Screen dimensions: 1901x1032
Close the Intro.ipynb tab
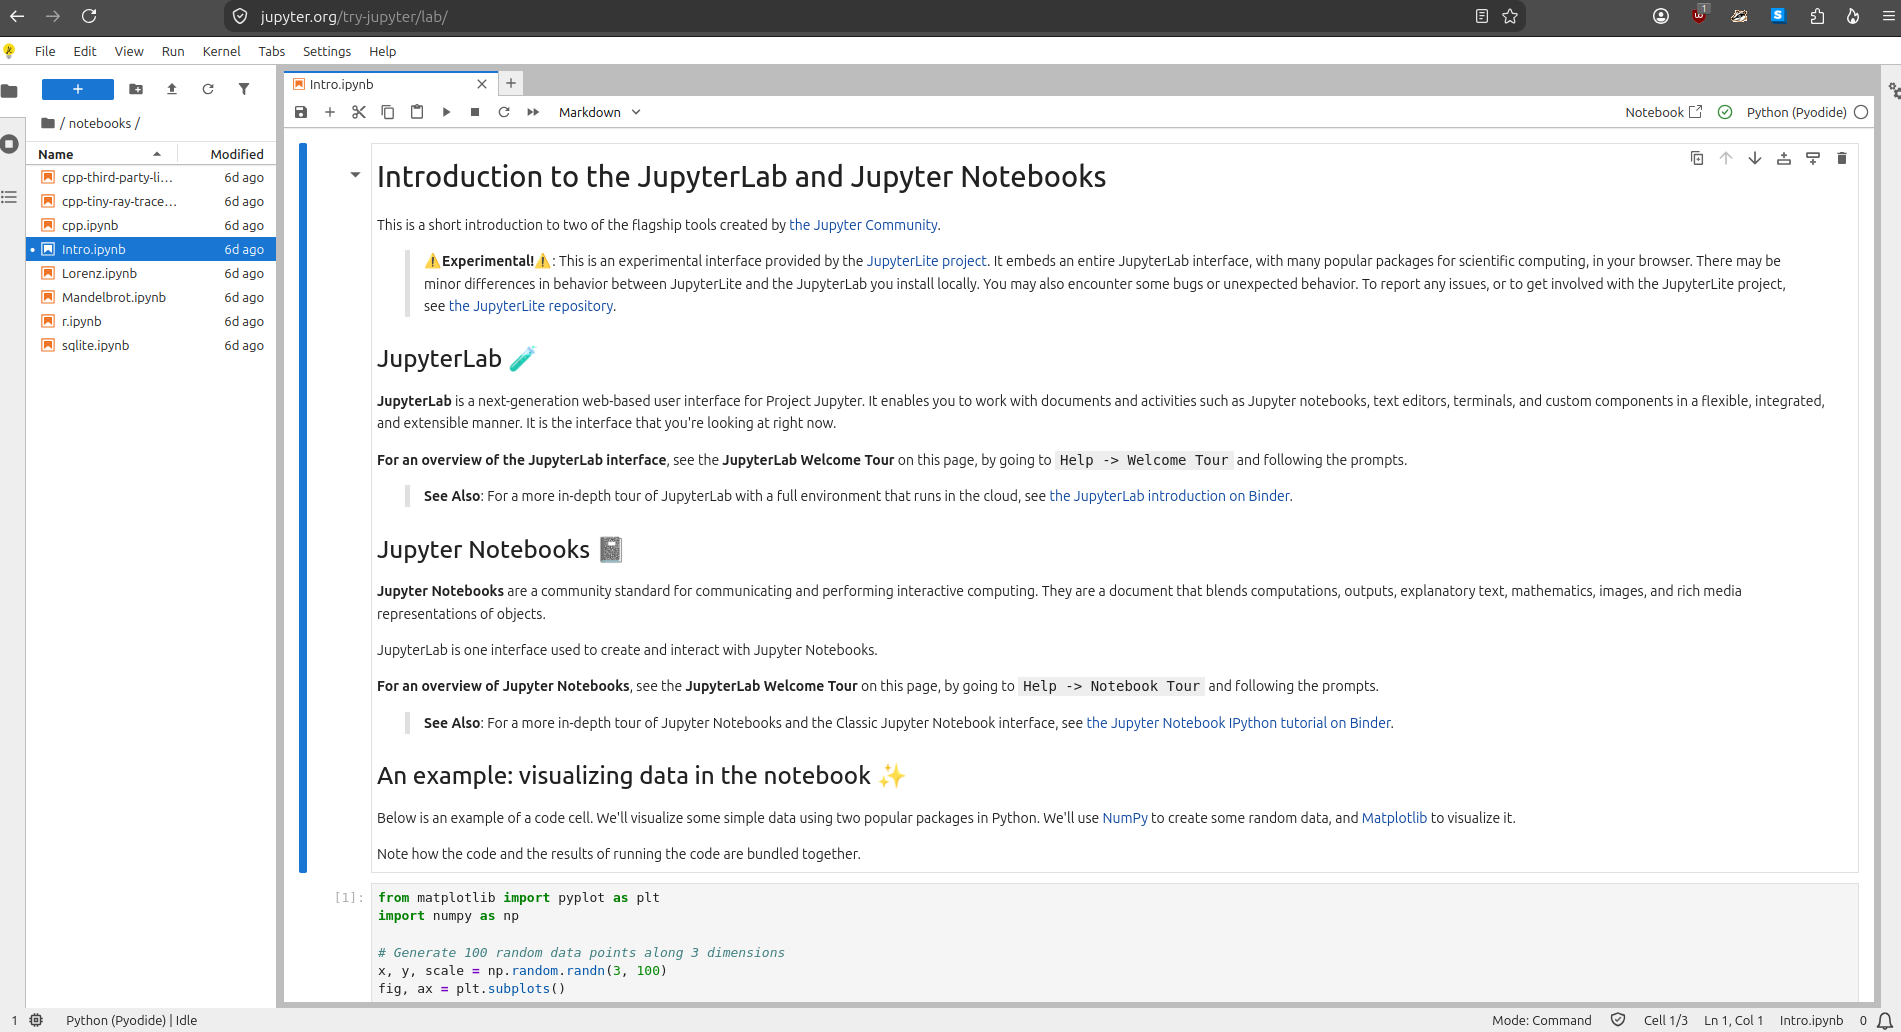click(482, 84)
